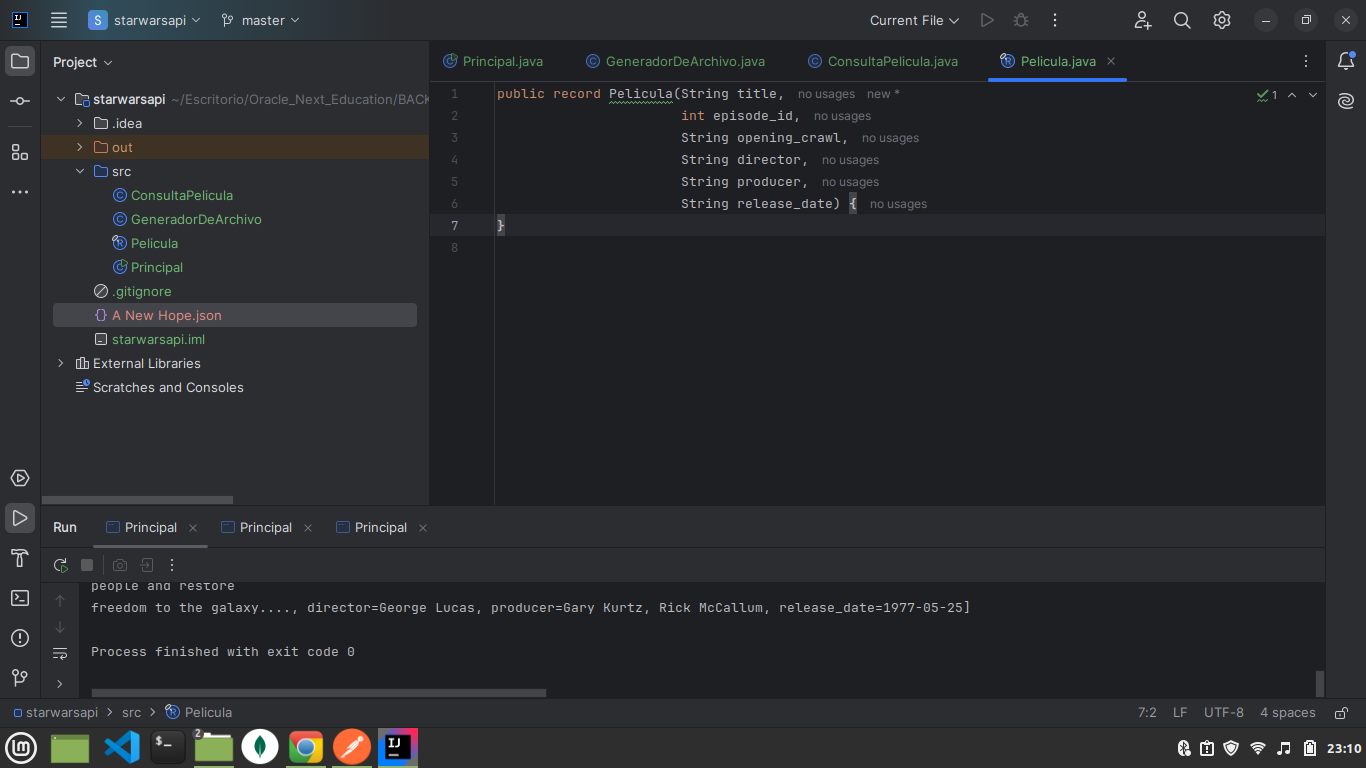Screen dimensions: 1366x768
Task: Change LF line separator
Action: tap(1180, 713)
